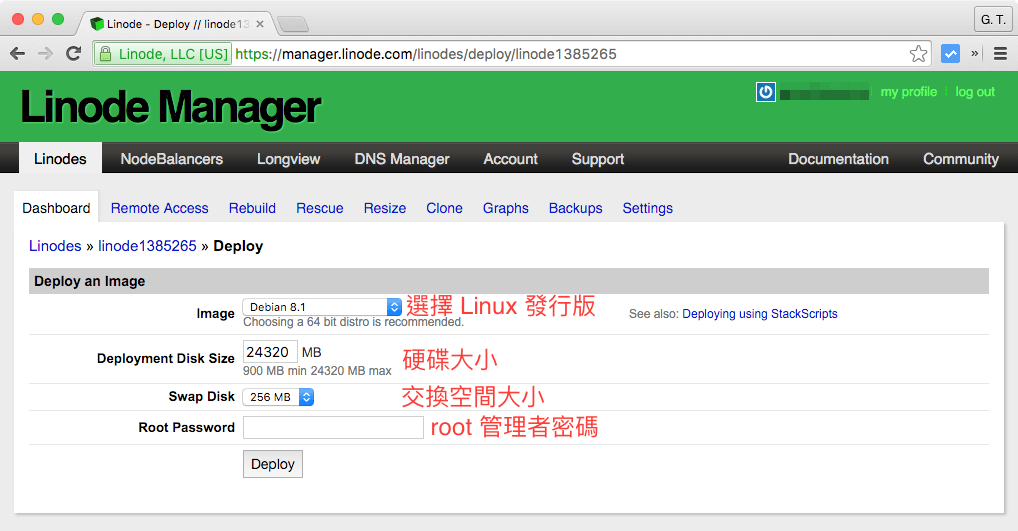The image size is (1018, 531).
Task: Open the Account navigation item
Action: point(510,159)
